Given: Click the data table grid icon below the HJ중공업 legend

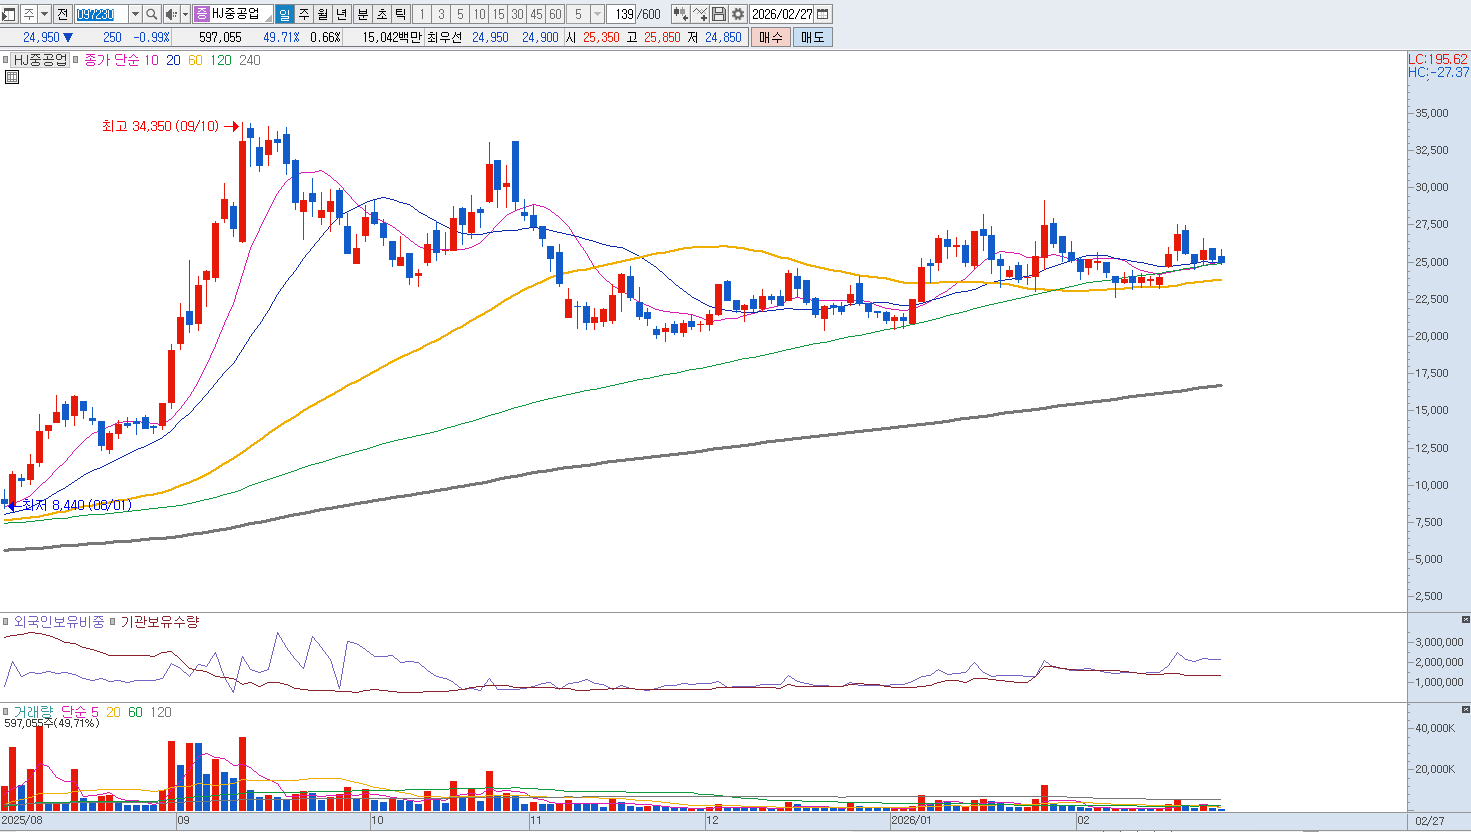Looking at the screenshot, I should pyautogui.click(x=12, y=77).
